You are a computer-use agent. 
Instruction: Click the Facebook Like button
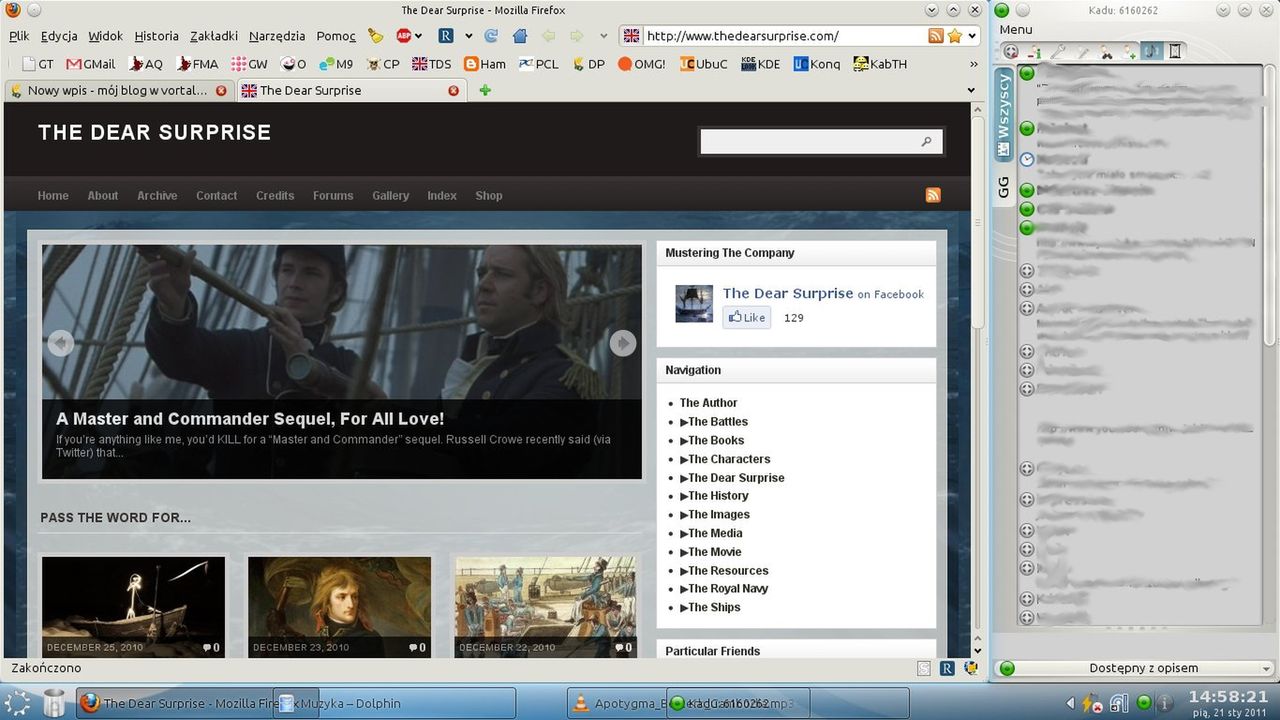pos(747,318)
